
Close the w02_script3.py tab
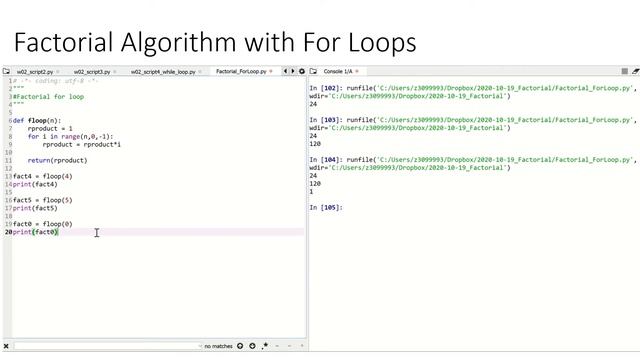(x=115, y=72)
